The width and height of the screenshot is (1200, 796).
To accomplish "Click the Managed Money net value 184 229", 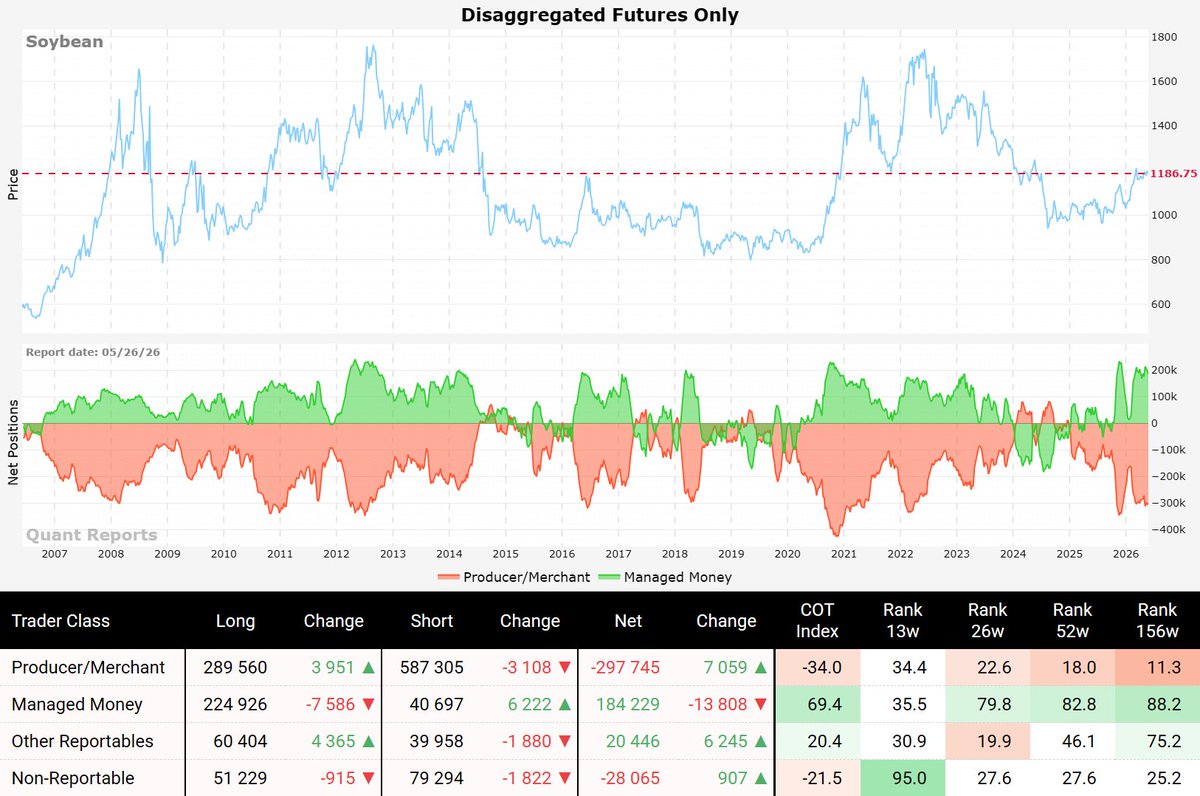I will click(628, 704).
